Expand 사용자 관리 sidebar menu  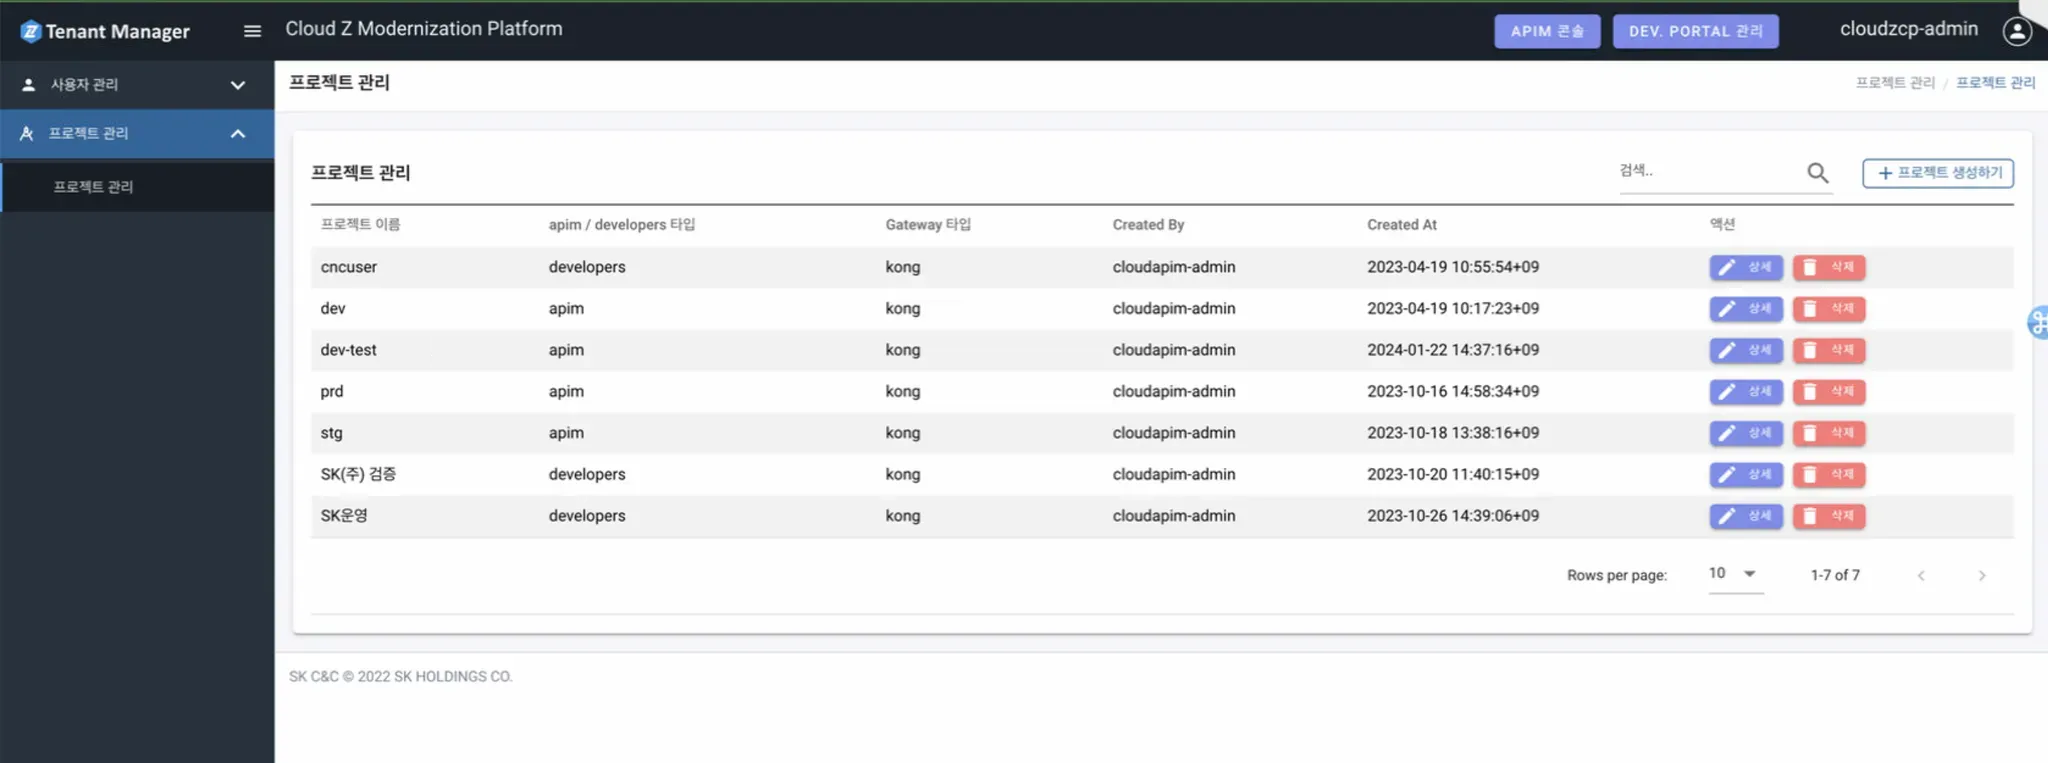coord(137,85)
